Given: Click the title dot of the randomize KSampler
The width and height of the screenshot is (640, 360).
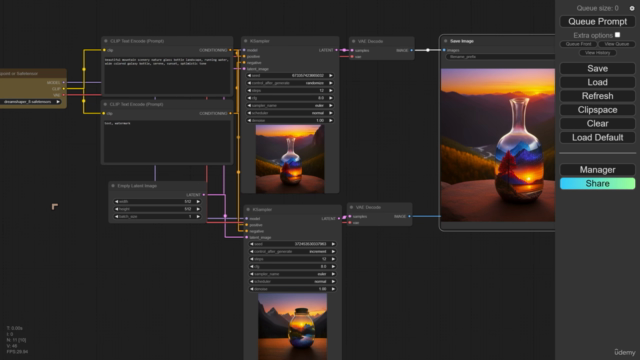Looking at the screenshot, I should pos(245,41).
